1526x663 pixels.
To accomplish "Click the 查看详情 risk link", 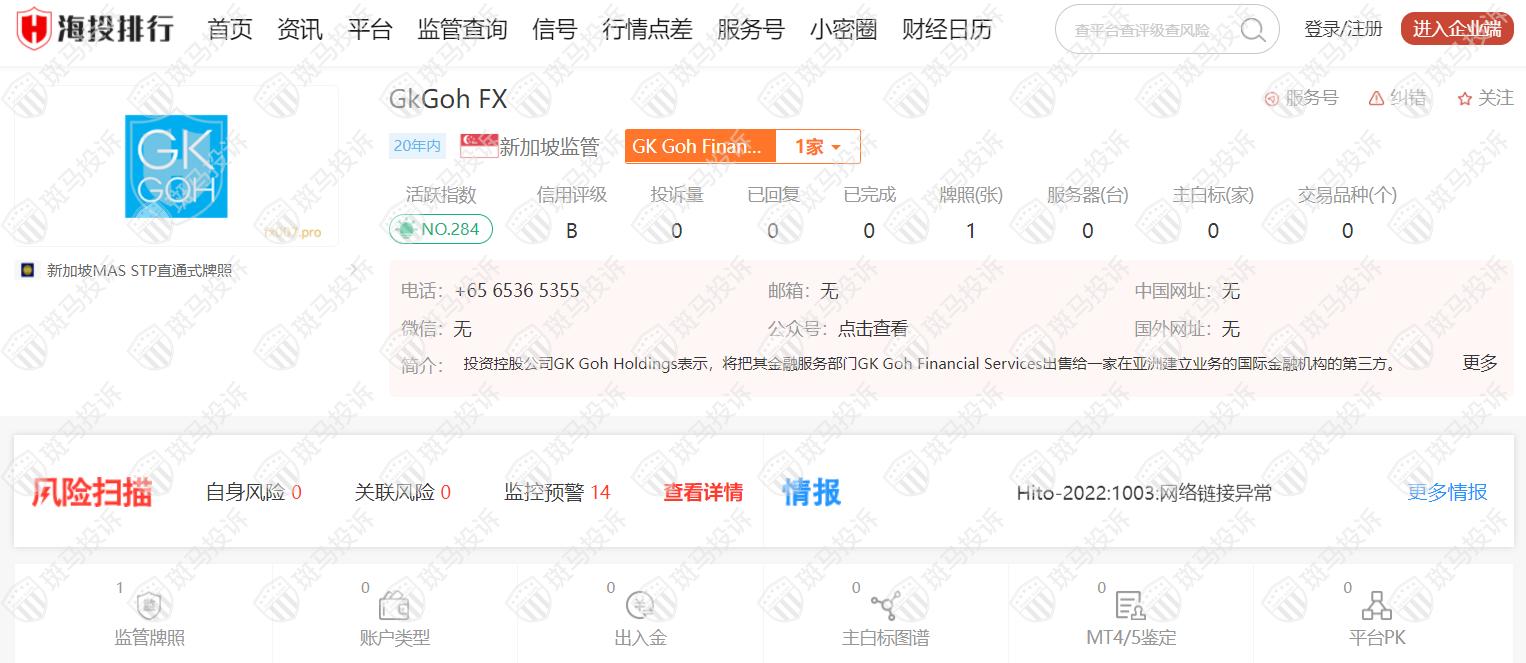I will coord(703,492).
